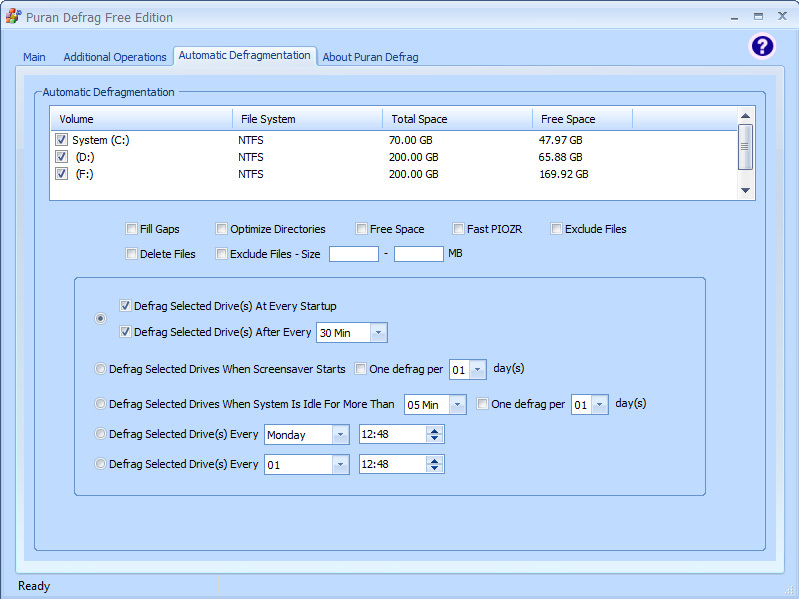This screenshot has height=599, width=799.
Task: Increase monthly time with up spinner
Action: pos(435,460)
